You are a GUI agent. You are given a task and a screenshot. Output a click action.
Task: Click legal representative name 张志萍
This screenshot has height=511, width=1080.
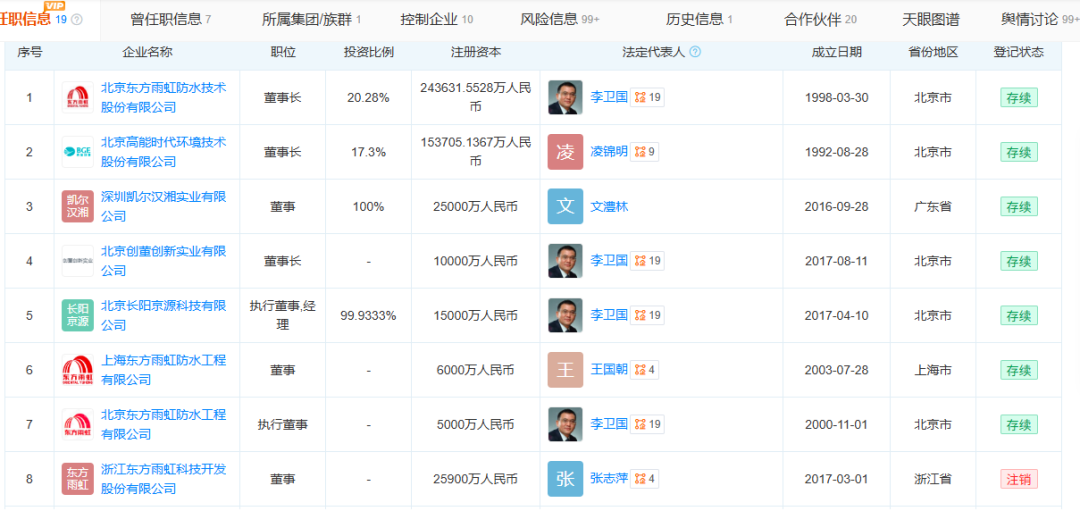[x=609, y=479]
